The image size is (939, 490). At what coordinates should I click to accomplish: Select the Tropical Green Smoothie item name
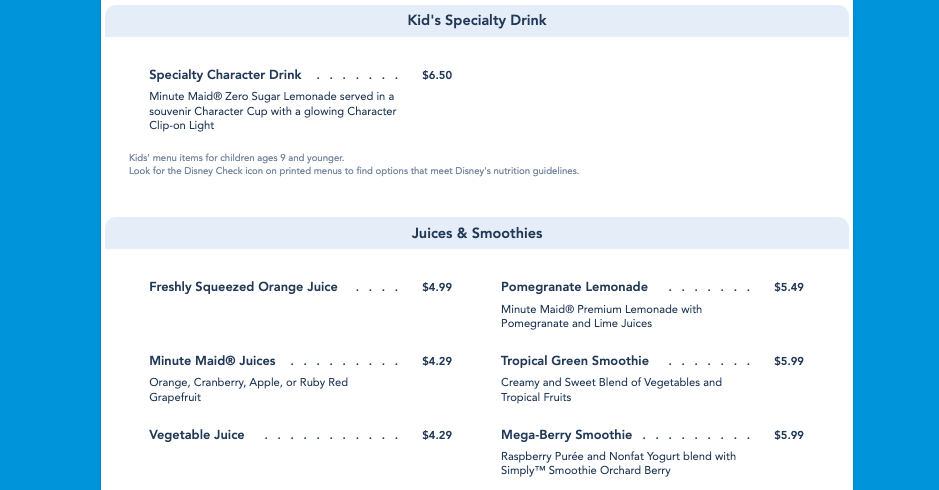point(575,361)
